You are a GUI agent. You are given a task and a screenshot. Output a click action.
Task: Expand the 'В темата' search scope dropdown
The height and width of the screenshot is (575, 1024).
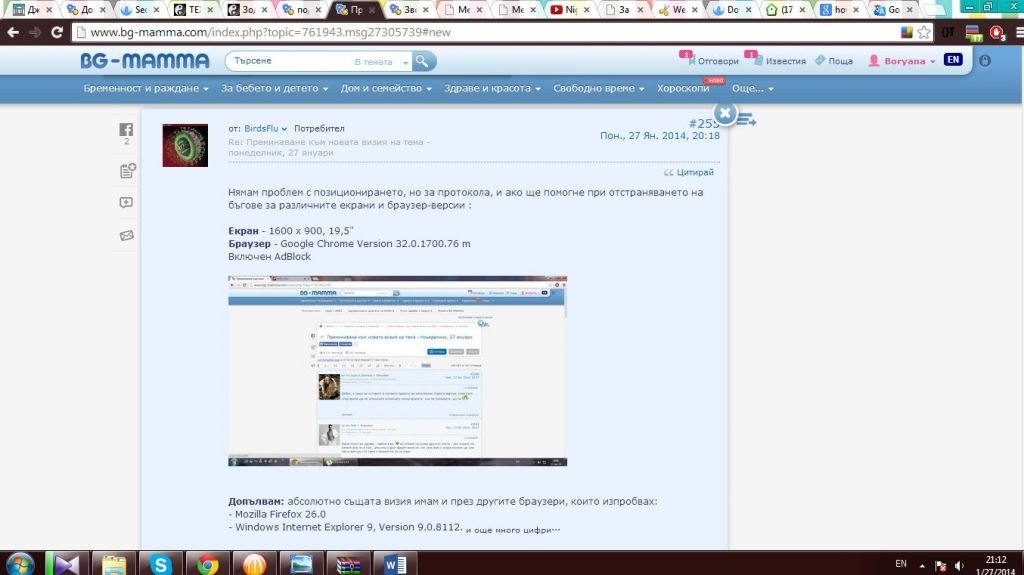(x=382, y=62)
